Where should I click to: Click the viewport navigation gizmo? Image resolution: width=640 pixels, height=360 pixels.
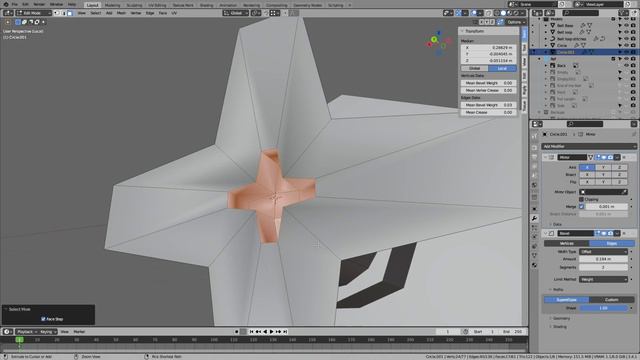coord(438,42)
